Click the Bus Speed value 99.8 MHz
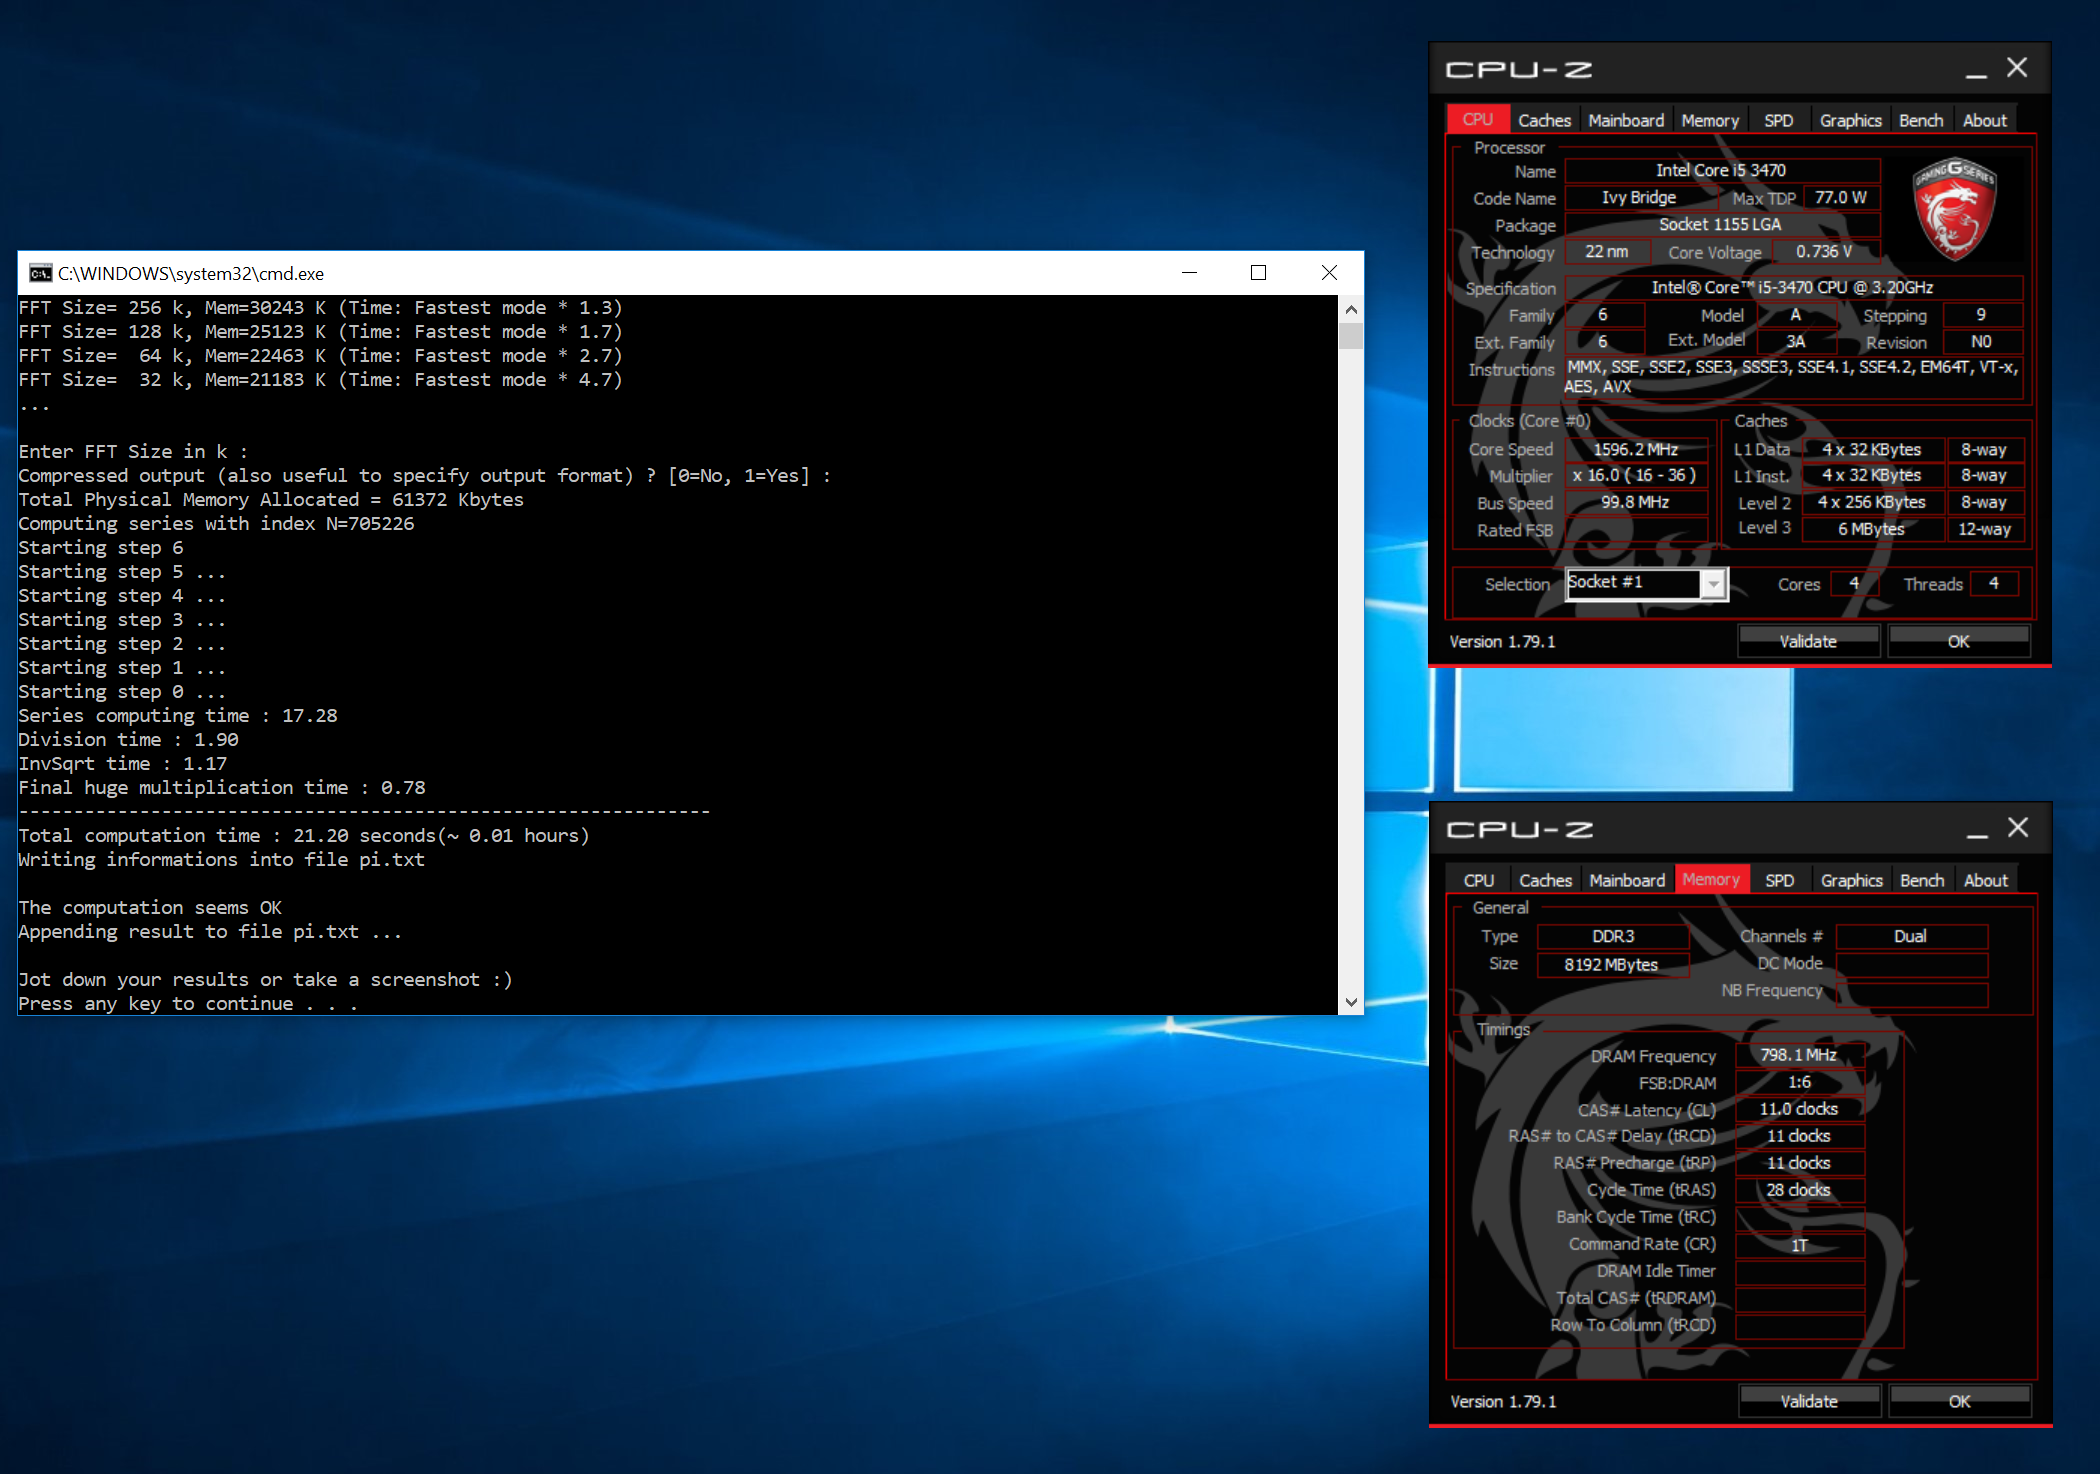Viewport: 2100px width, 1474px height. click(1635, 502)
